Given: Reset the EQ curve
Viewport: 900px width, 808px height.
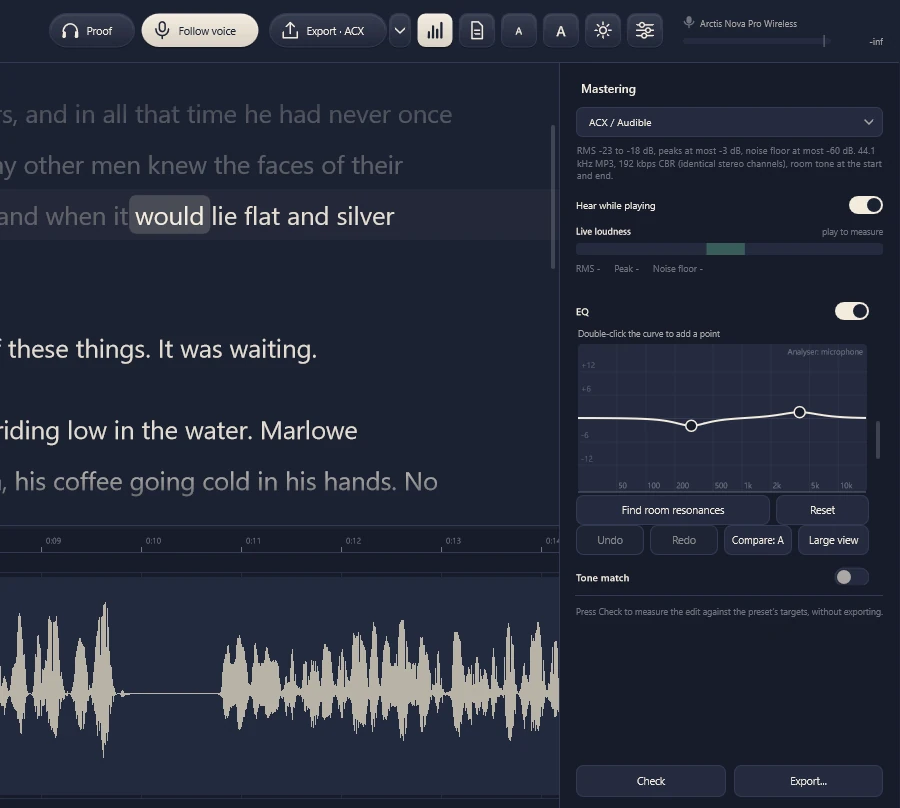Looking at the screenshot, I should pos(822,510).
